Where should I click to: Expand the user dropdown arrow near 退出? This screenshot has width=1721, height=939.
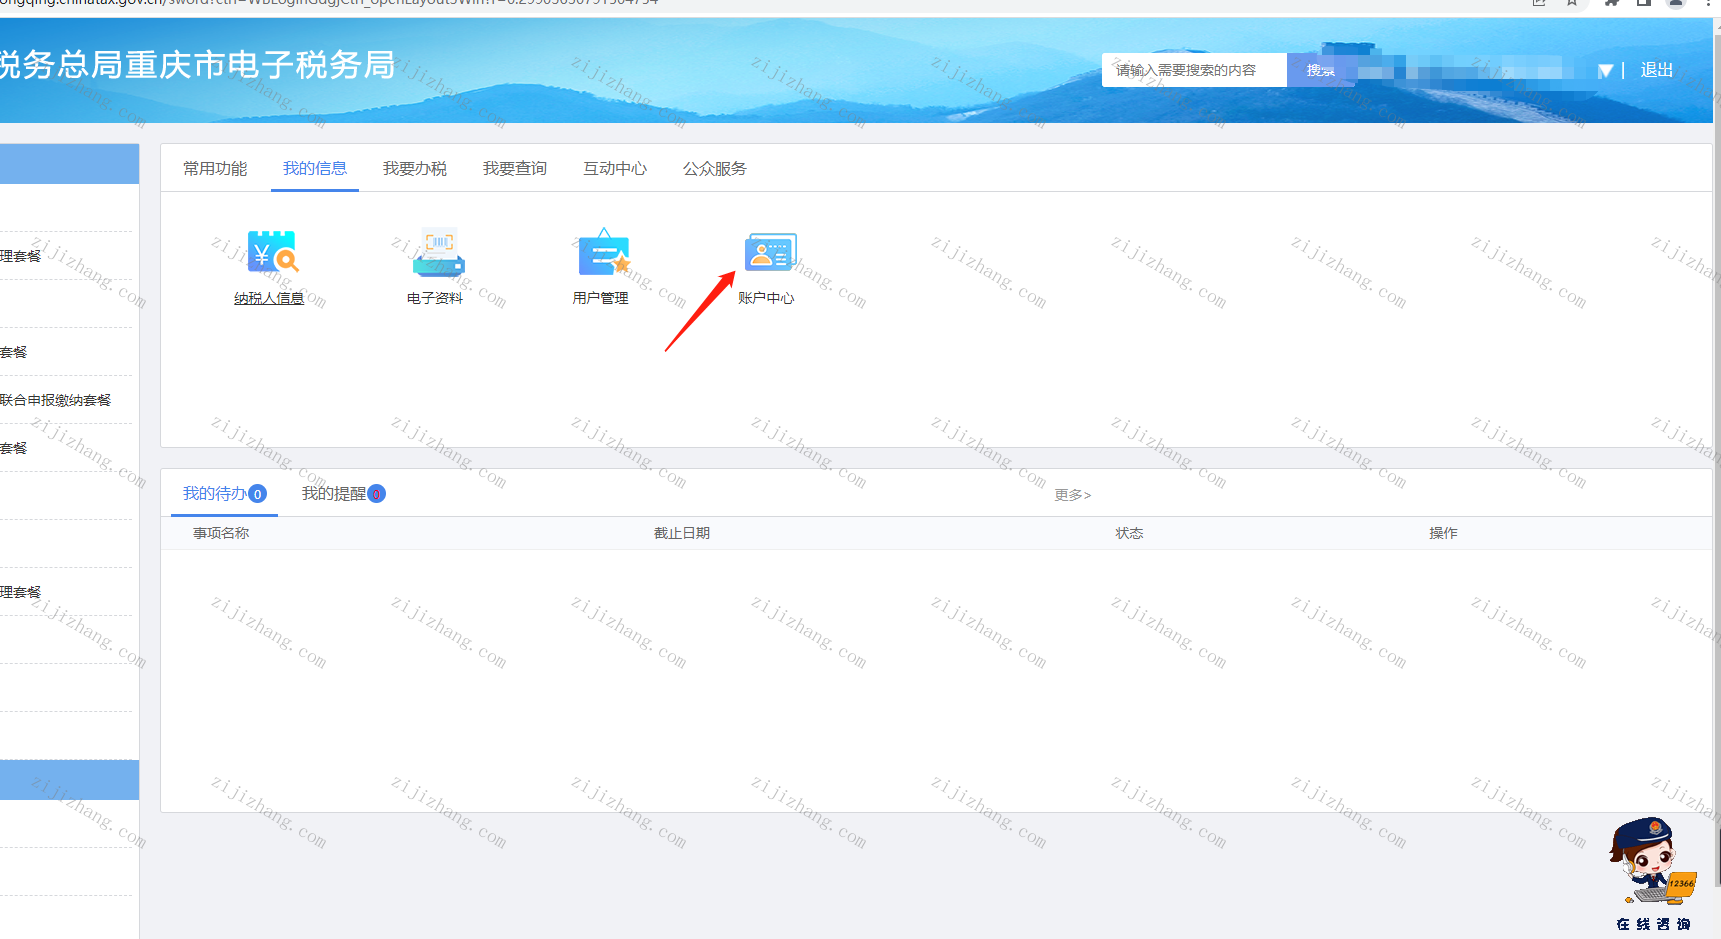click(x=1605, y=71)
